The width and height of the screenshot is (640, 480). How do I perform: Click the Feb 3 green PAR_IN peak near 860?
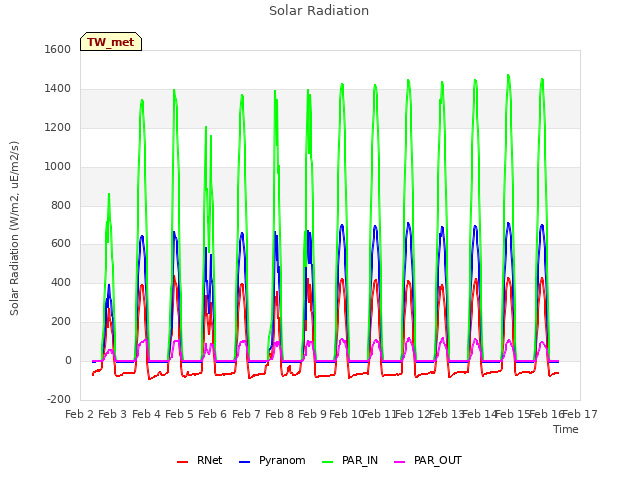tap(109, 194)
